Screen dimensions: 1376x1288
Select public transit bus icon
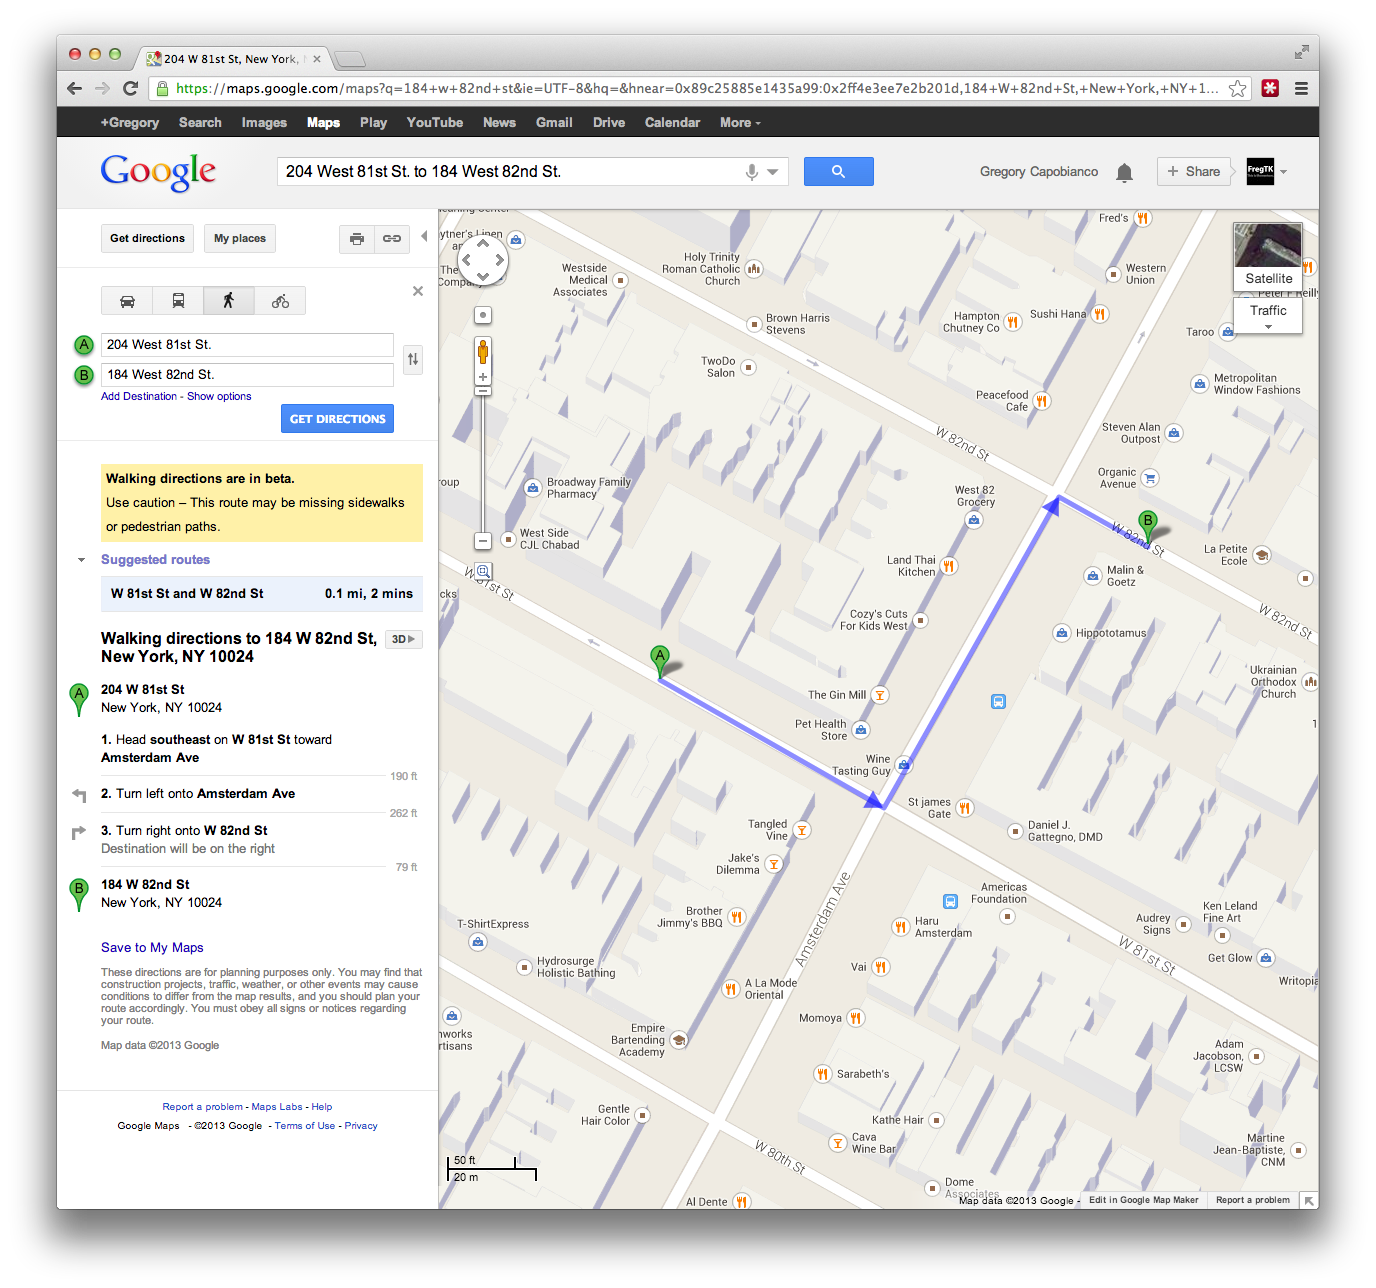click(178, 301)
